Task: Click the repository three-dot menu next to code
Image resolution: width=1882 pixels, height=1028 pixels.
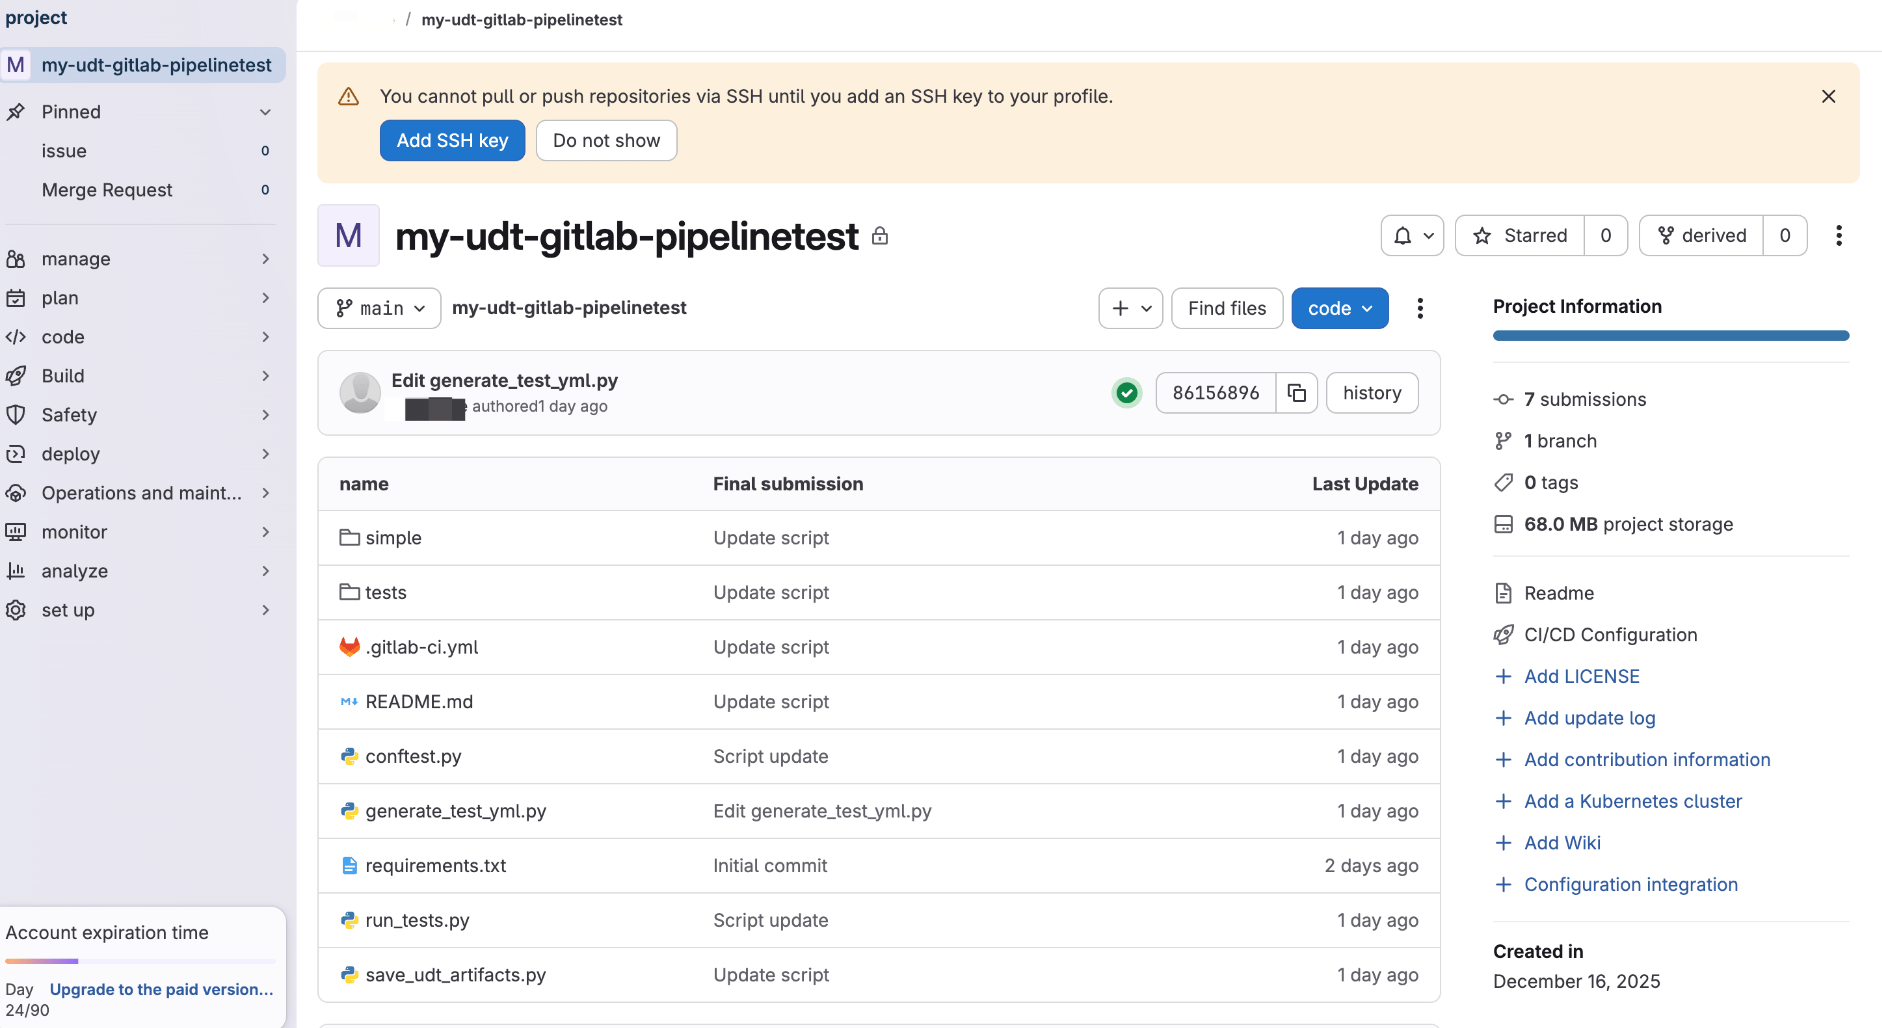Action: (x=1419, y=308)
